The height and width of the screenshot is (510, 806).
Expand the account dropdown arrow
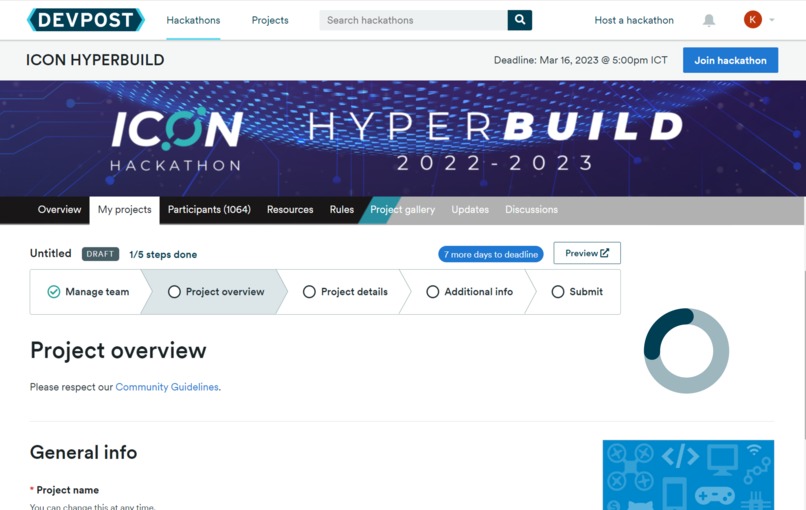pyautogui.click(x=772, y=20)
